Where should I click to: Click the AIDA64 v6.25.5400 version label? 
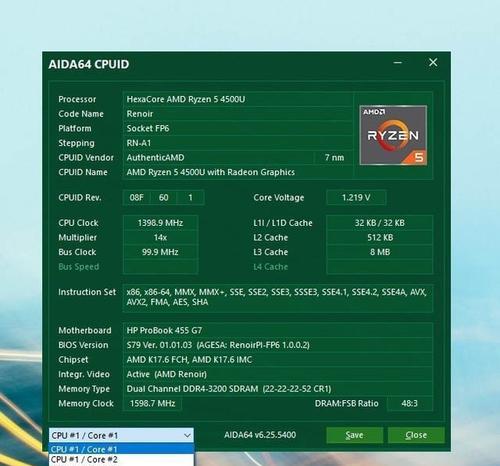point(260,435)
